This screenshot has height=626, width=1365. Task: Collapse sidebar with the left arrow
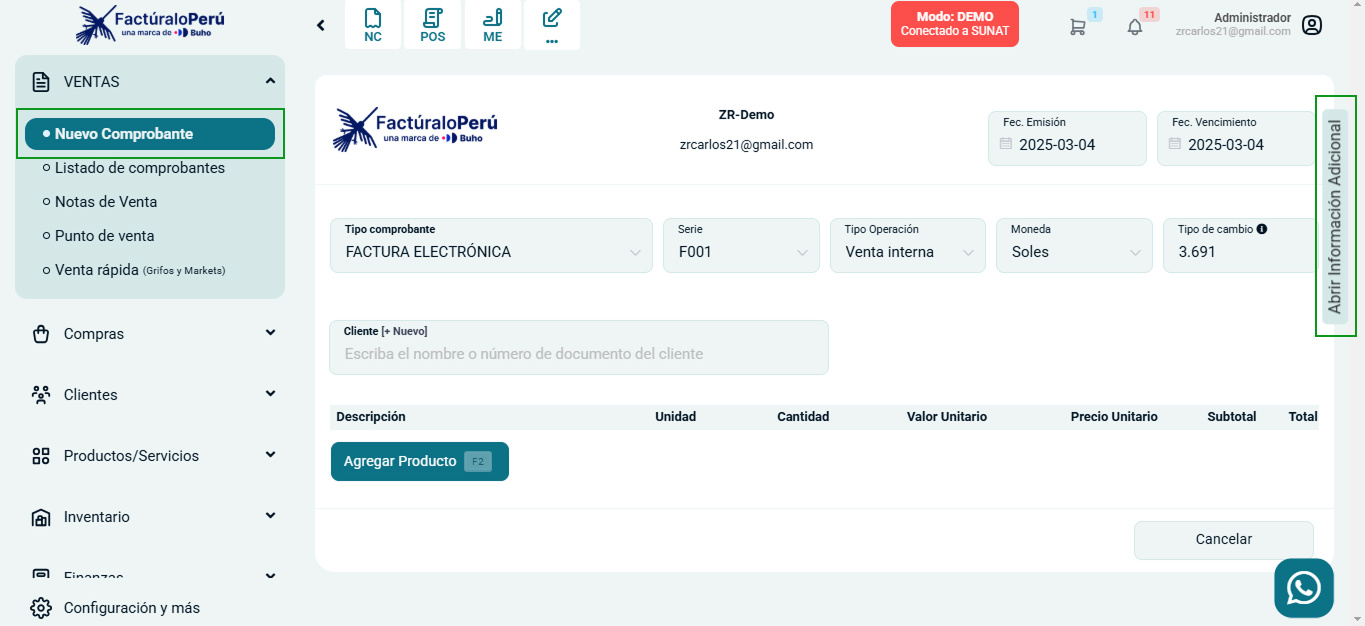point(321,25)
